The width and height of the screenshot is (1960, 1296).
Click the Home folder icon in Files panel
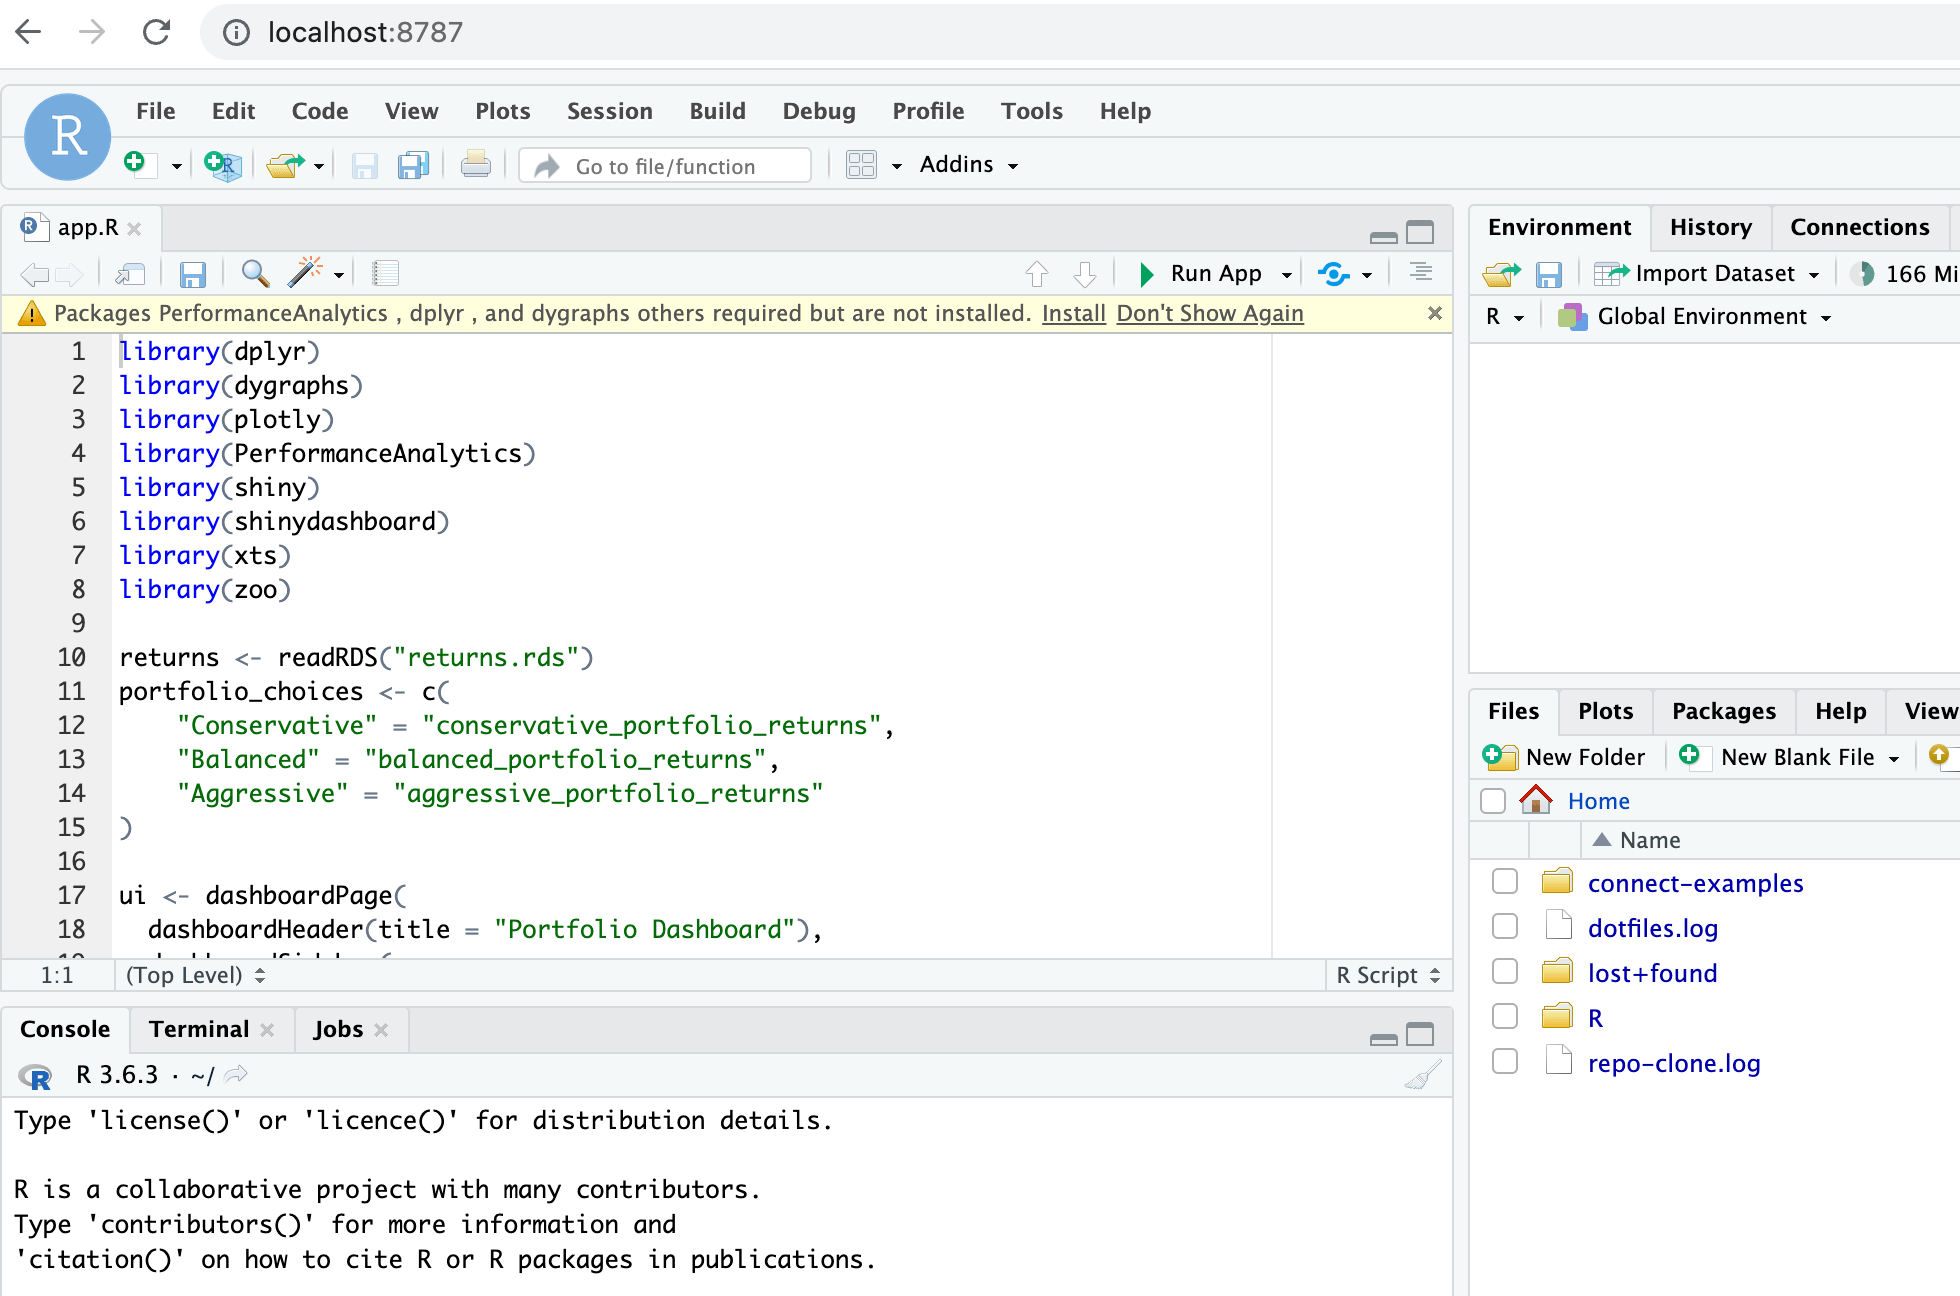tap(1538, 800)
